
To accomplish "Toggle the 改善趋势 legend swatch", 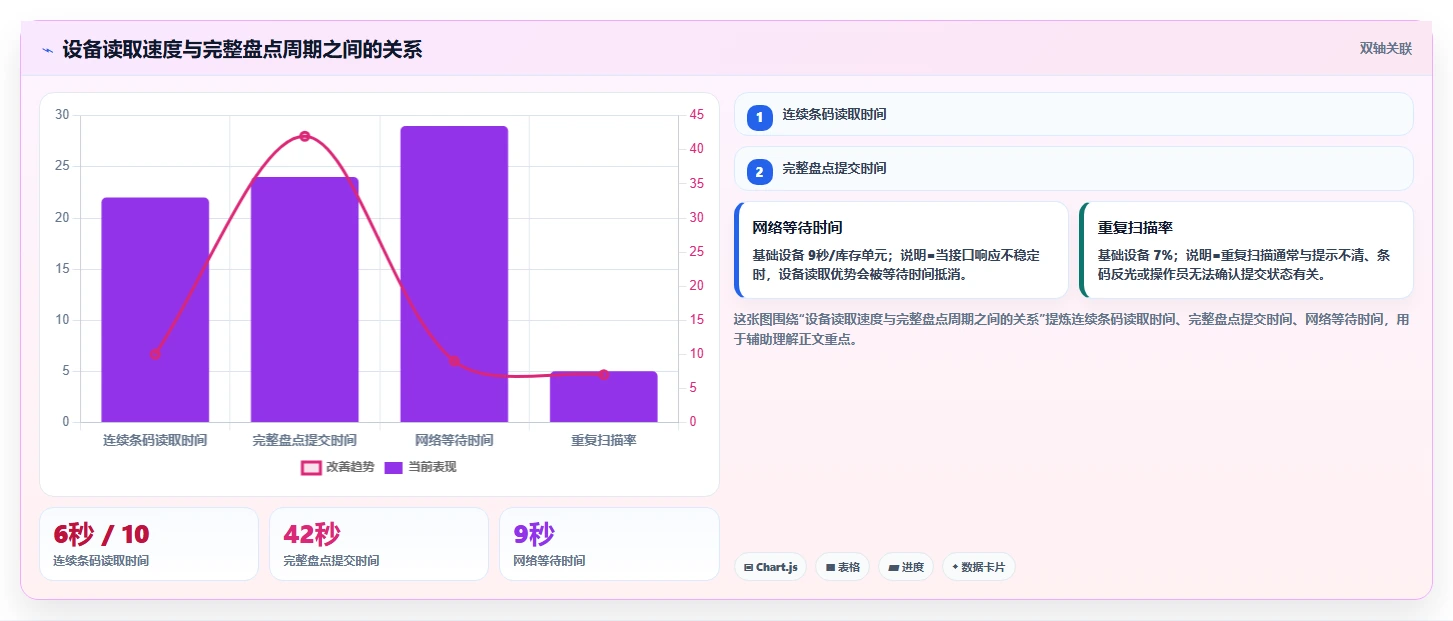I will coord(311,467).
